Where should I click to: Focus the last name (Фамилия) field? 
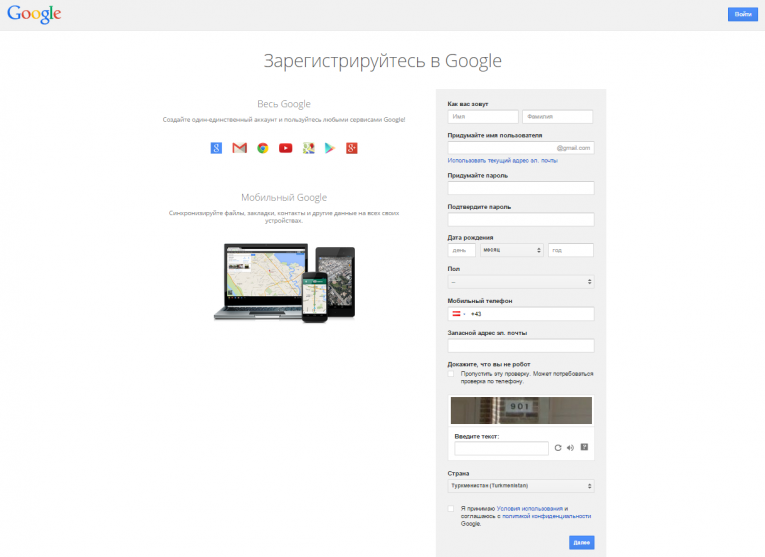558,117
